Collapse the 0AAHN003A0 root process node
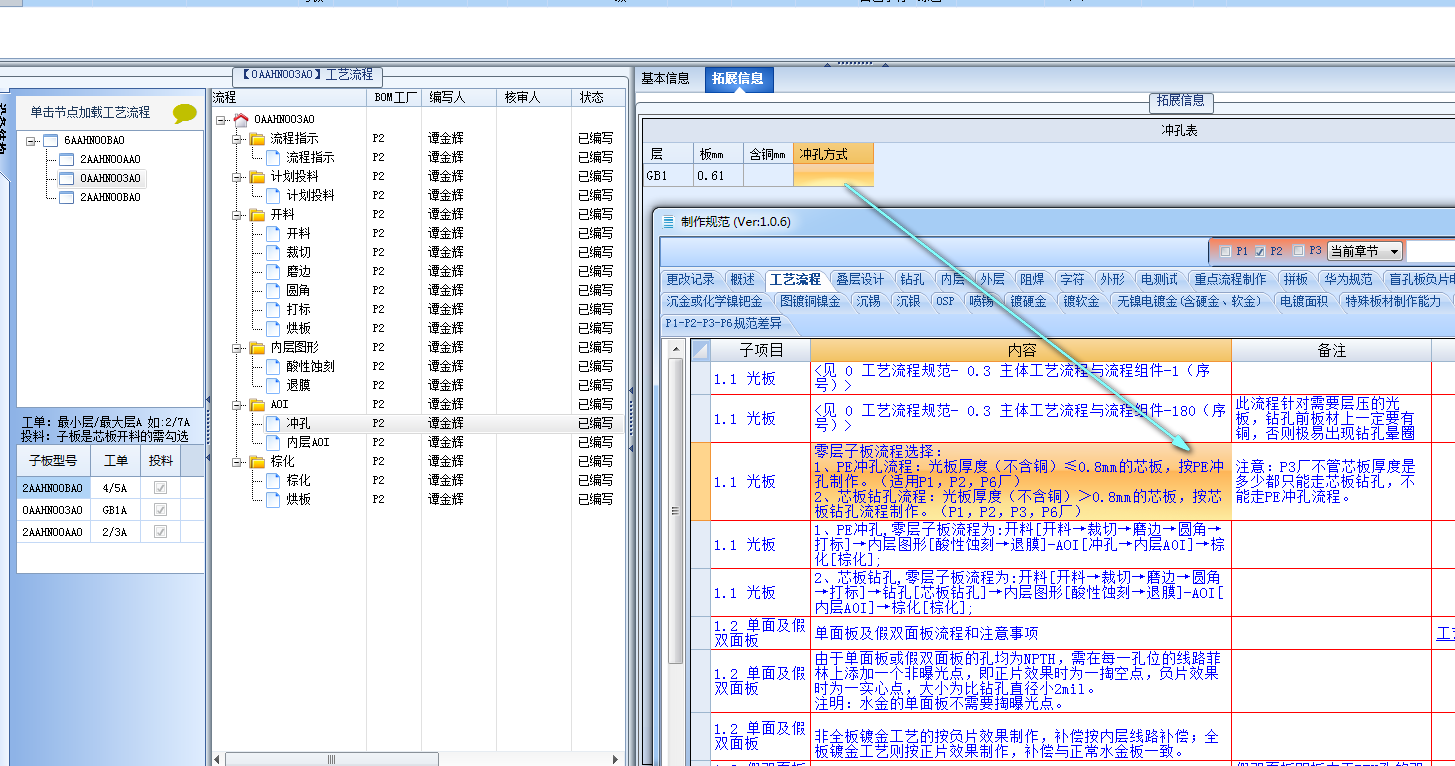 click(x=222, y=119)
